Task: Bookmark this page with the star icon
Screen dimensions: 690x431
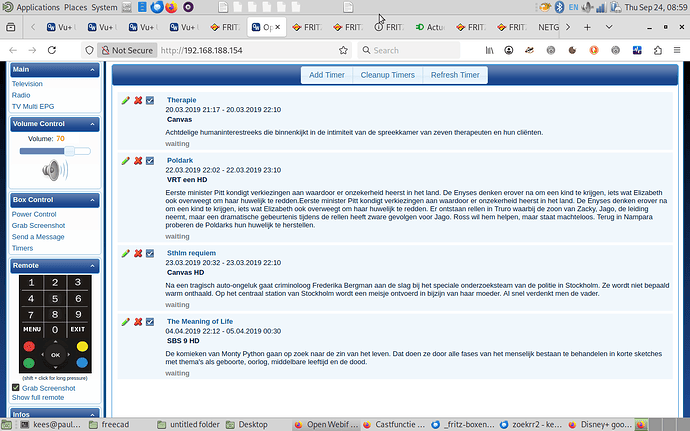Action: coord(343,50)
